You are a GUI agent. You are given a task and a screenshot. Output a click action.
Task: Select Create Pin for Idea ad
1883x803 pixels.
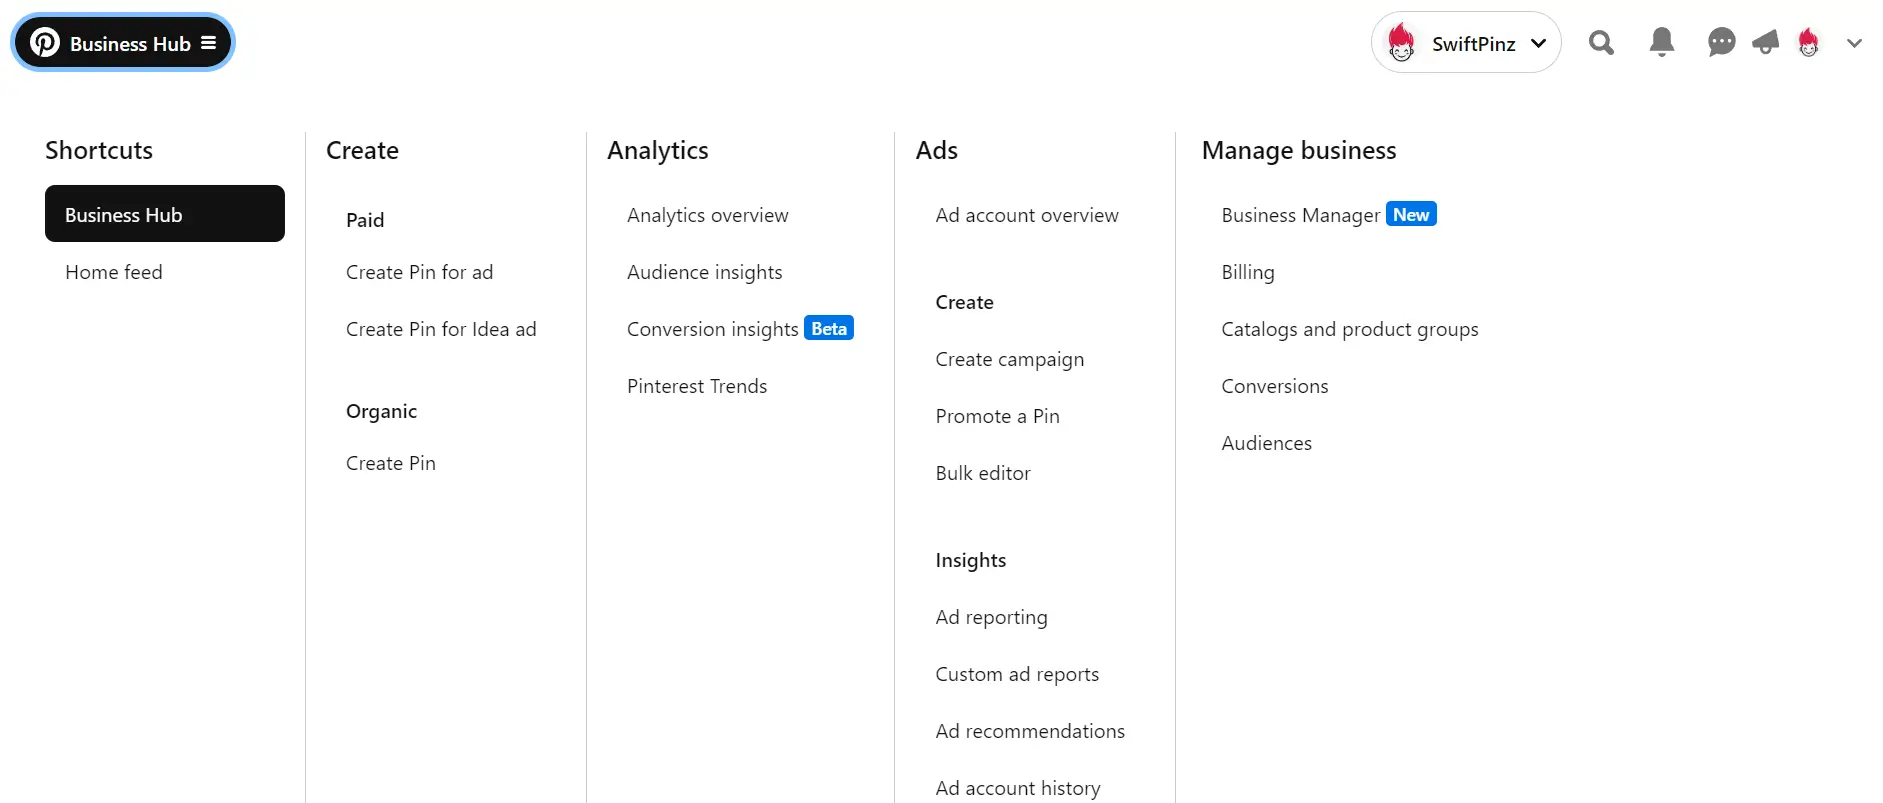click(441, 329)
